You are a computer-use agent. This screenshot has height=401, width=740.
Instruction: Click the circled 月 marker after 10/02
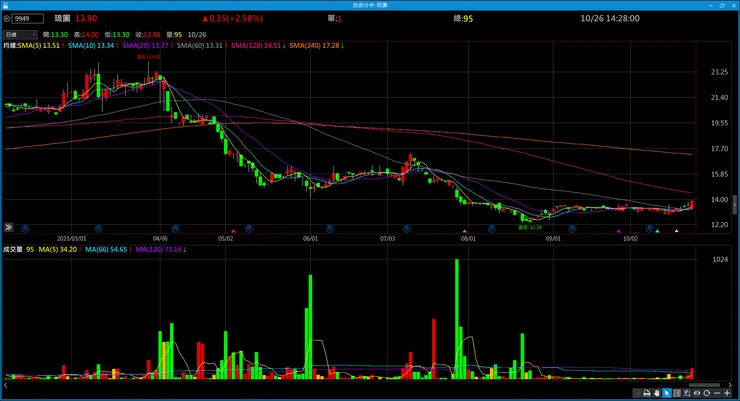649,228
